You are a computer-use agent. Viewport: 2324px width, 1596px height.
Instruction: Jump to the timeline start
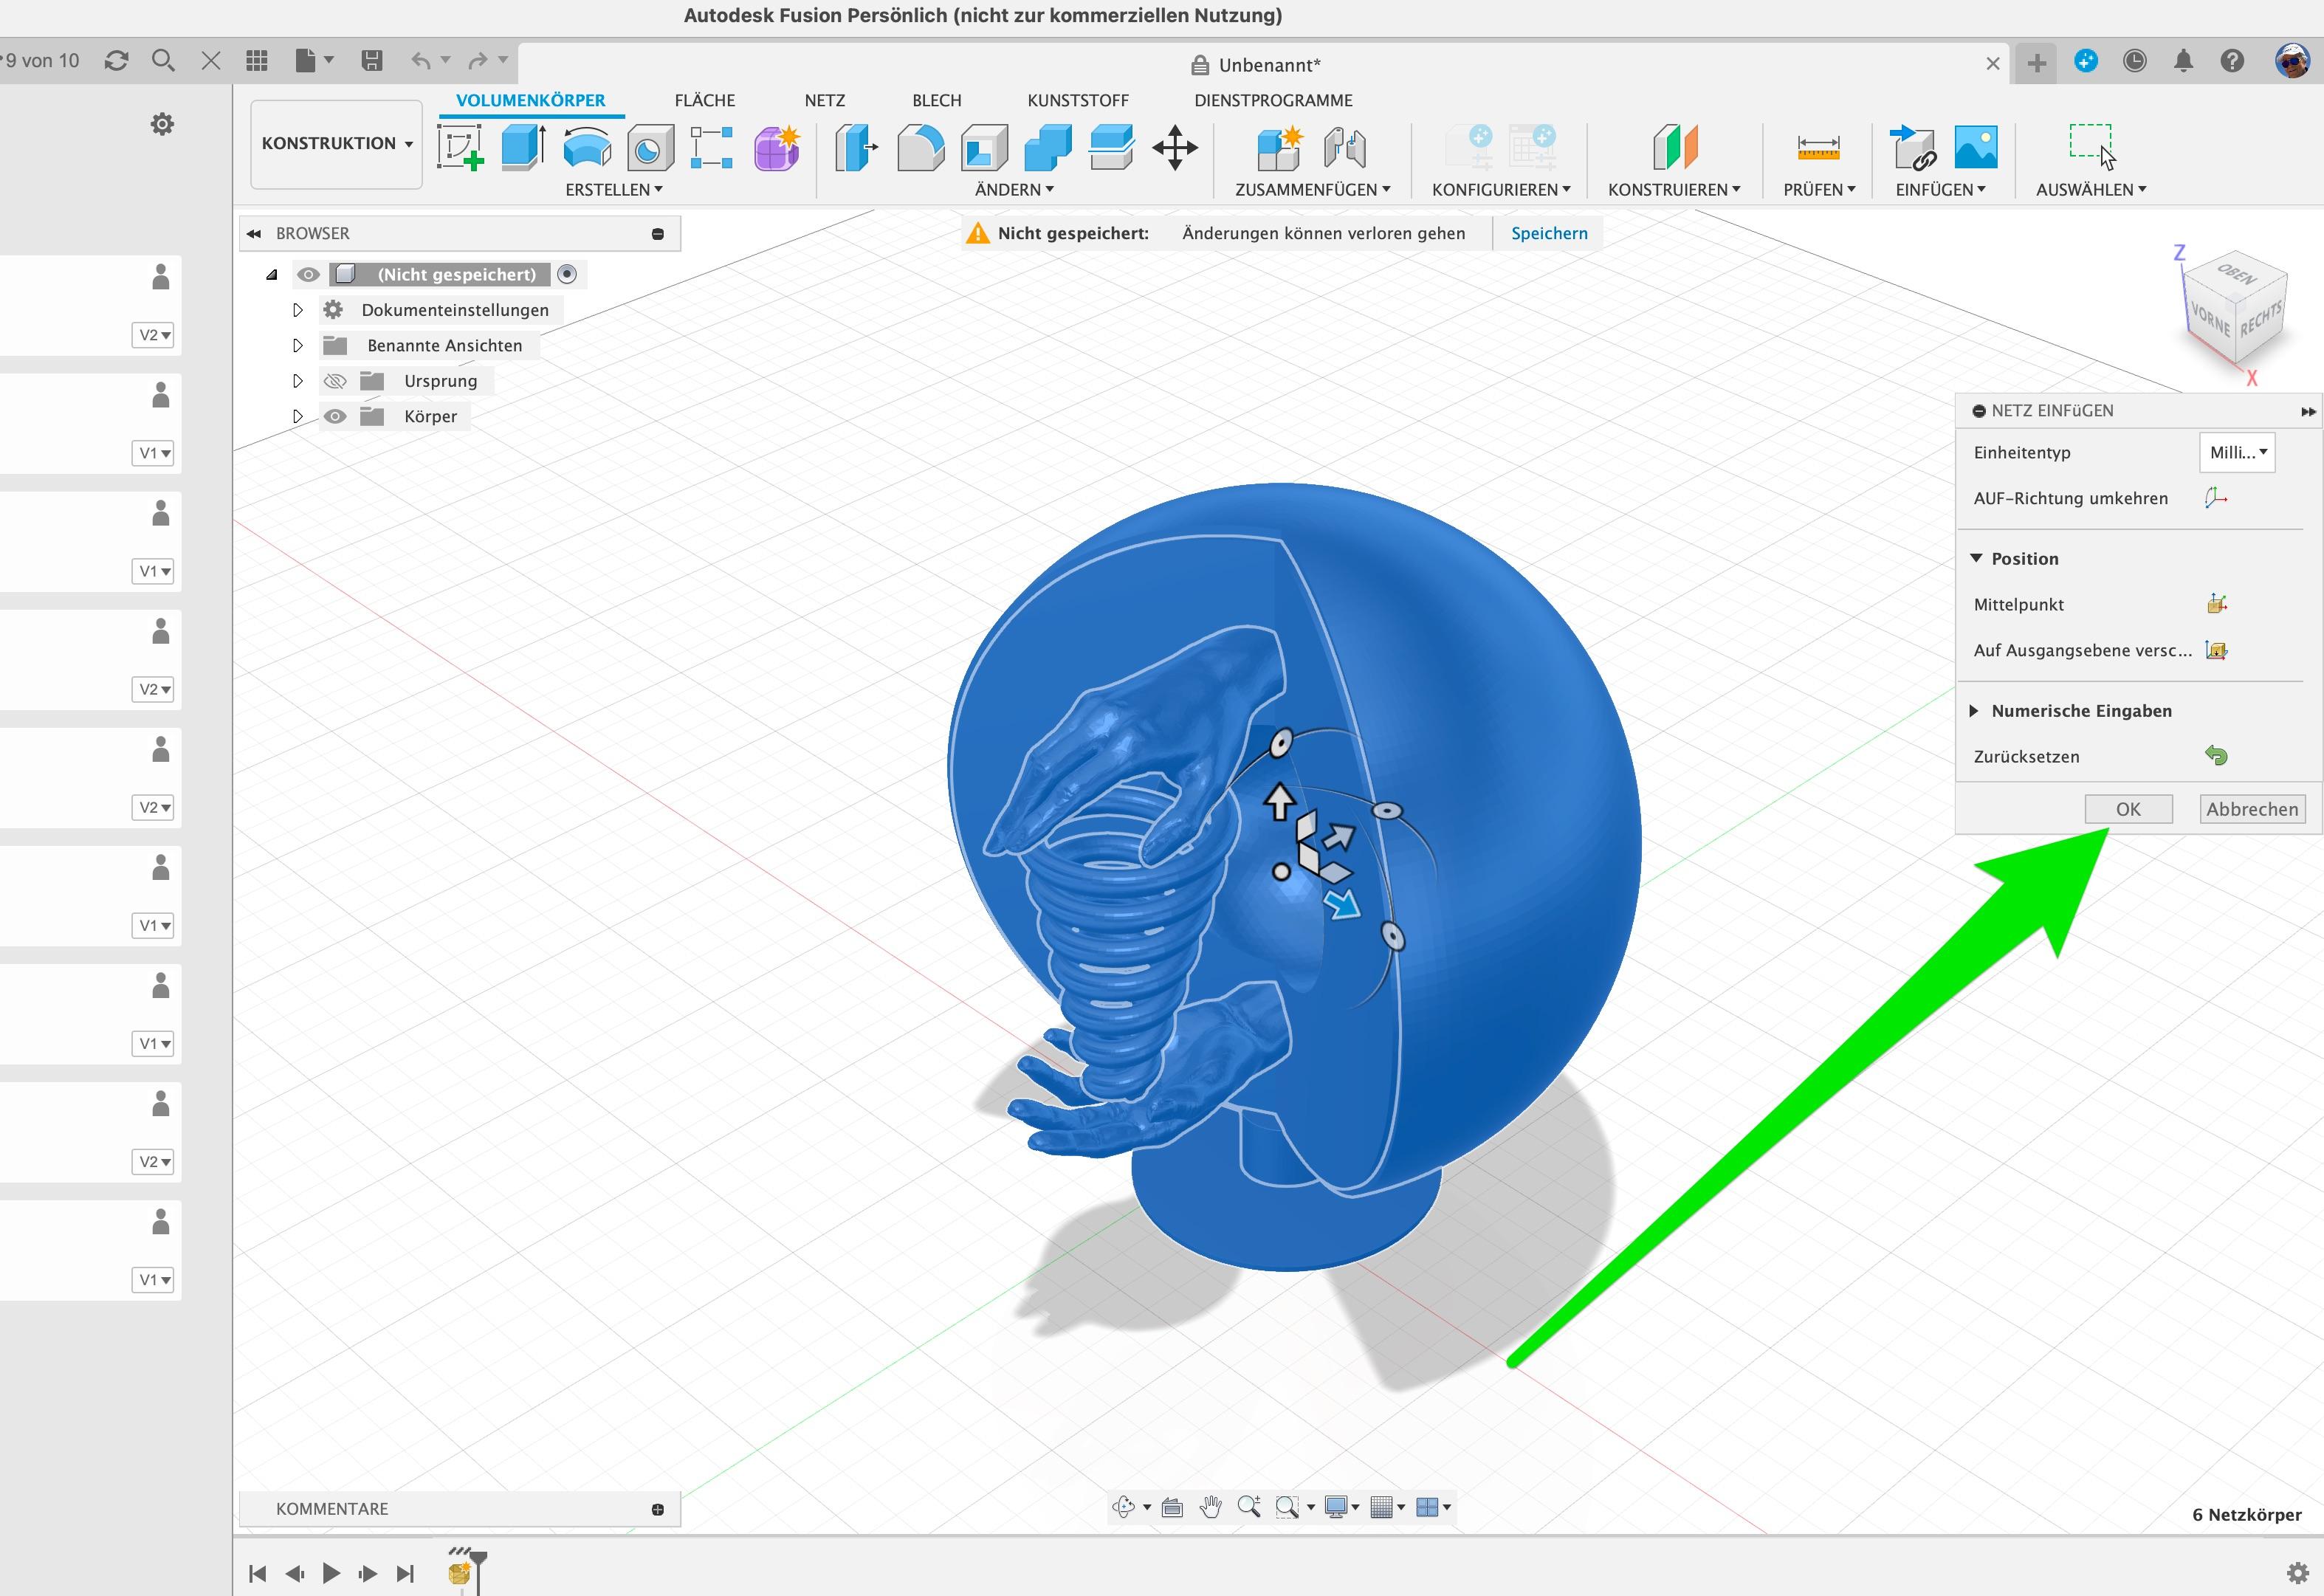pyautogui.click(x=257, y=1573)
